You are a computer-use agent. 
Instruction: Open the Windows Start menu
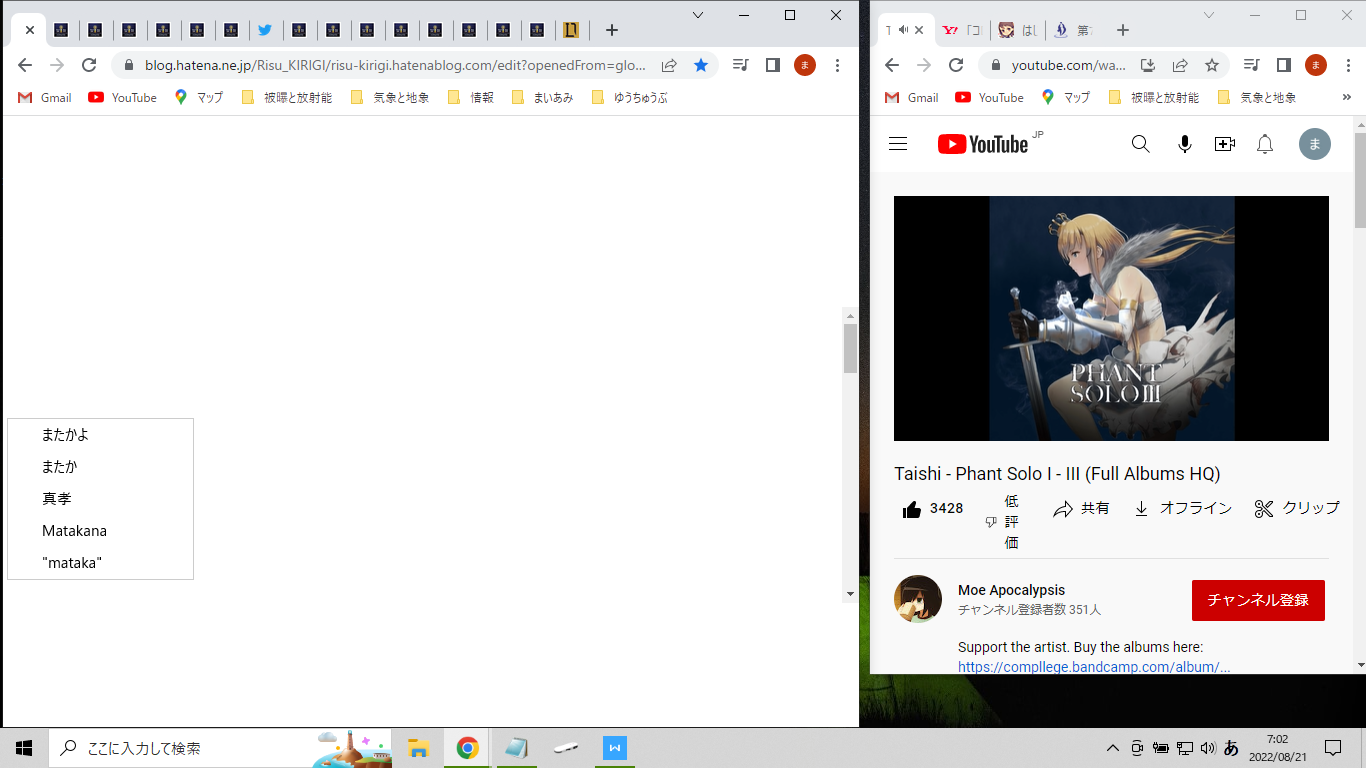24,748
